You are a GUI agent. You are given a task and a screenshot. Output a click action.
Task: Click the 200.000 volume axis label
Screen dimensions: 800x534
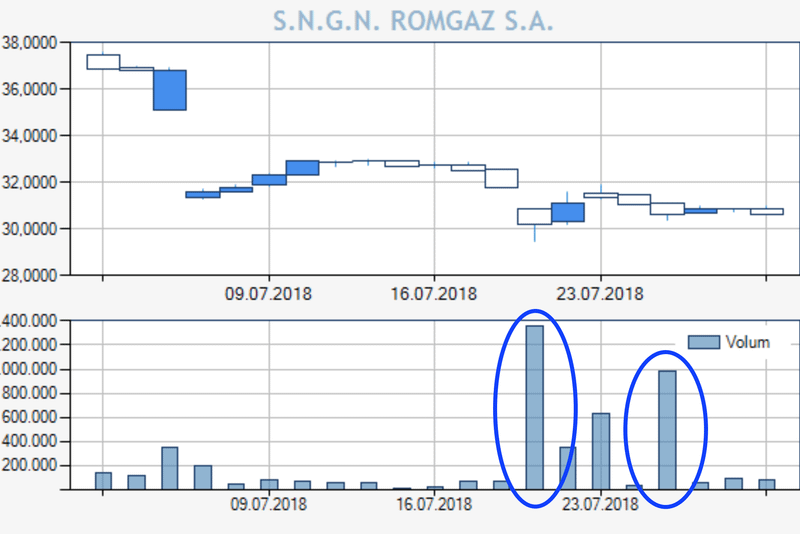[x=33, y=466]
